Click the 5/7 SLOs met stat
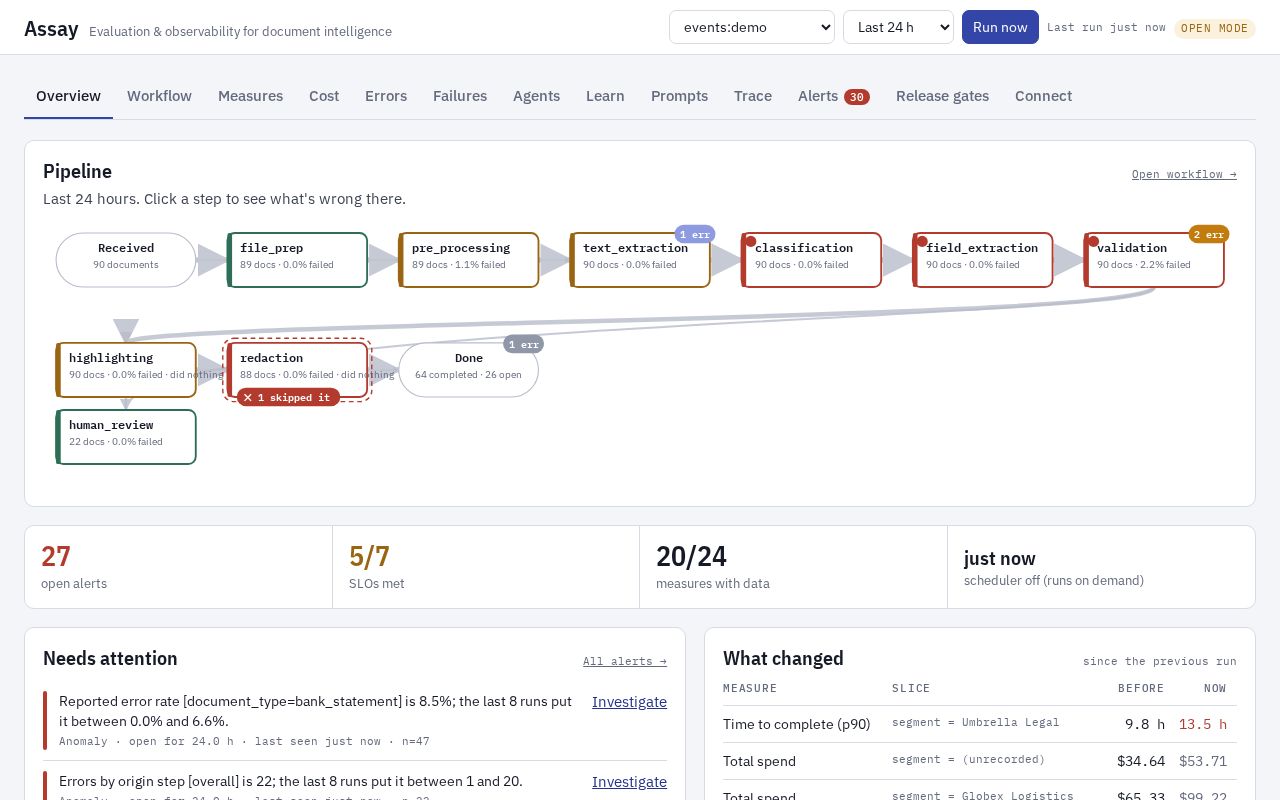Image resolution: width=1280 pixels, height=800 pixels. (x=486, y=567)
